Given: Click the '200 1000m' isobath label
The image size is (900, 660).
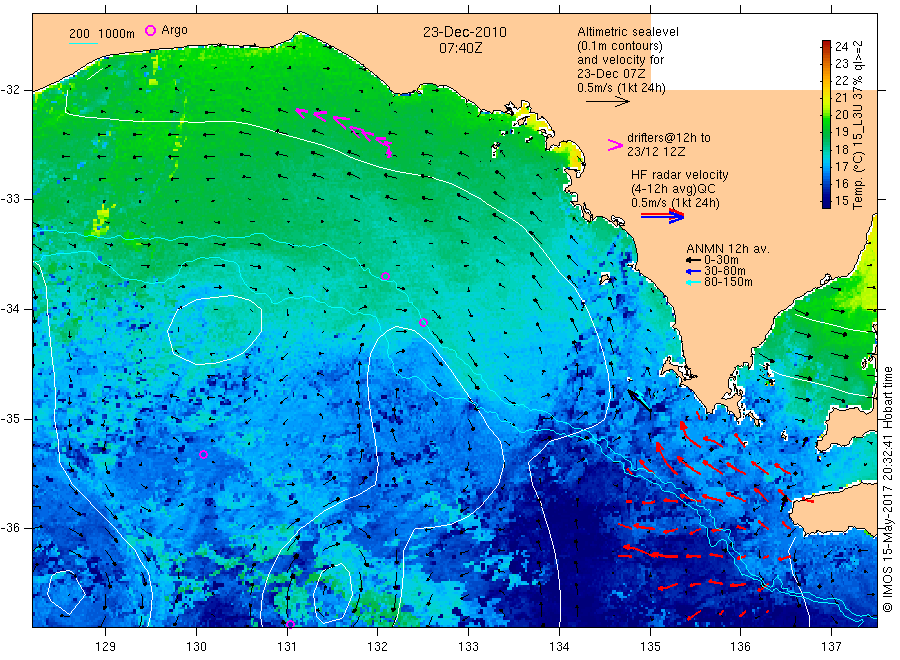Looking at the screenshot, I should point(102,34).
